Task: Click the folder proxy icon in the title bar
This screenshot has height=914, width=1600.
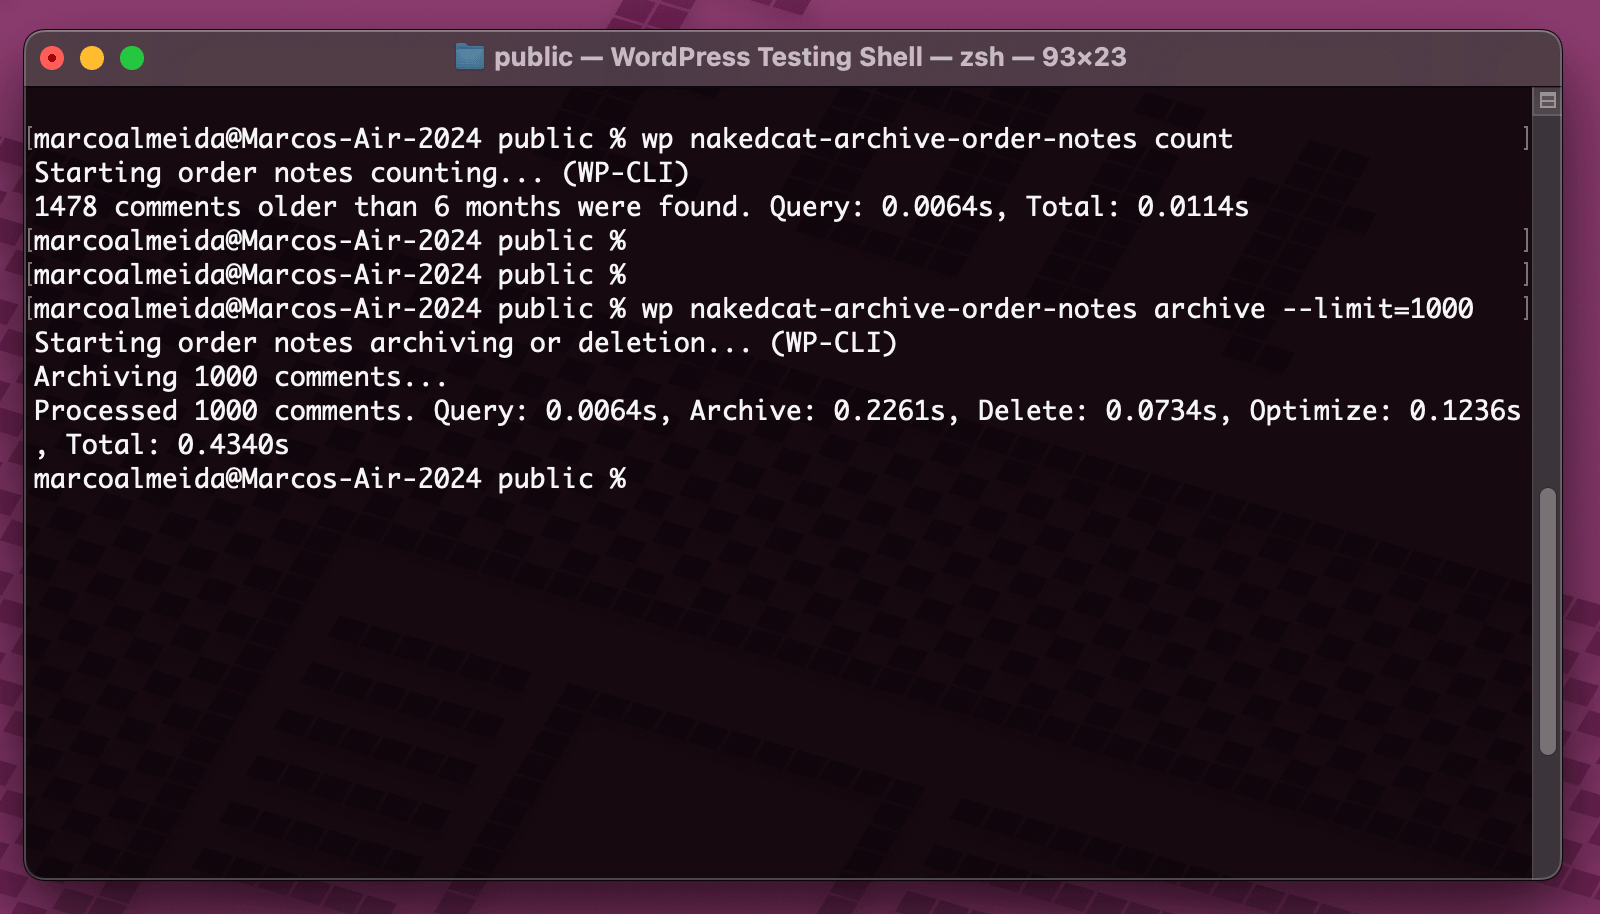Action: coord(468,57)
